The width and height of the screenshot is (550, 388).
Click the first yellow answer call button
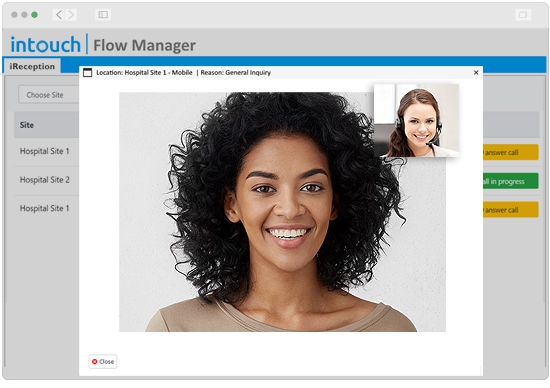pyautogui.click(x=510, y=152)
